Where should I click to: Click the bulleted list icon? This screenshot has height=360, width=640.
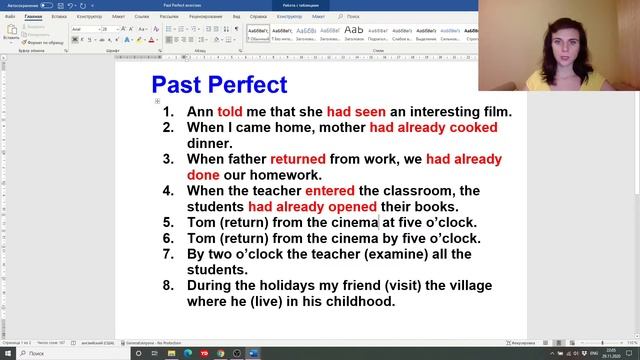tap(169, 29)
